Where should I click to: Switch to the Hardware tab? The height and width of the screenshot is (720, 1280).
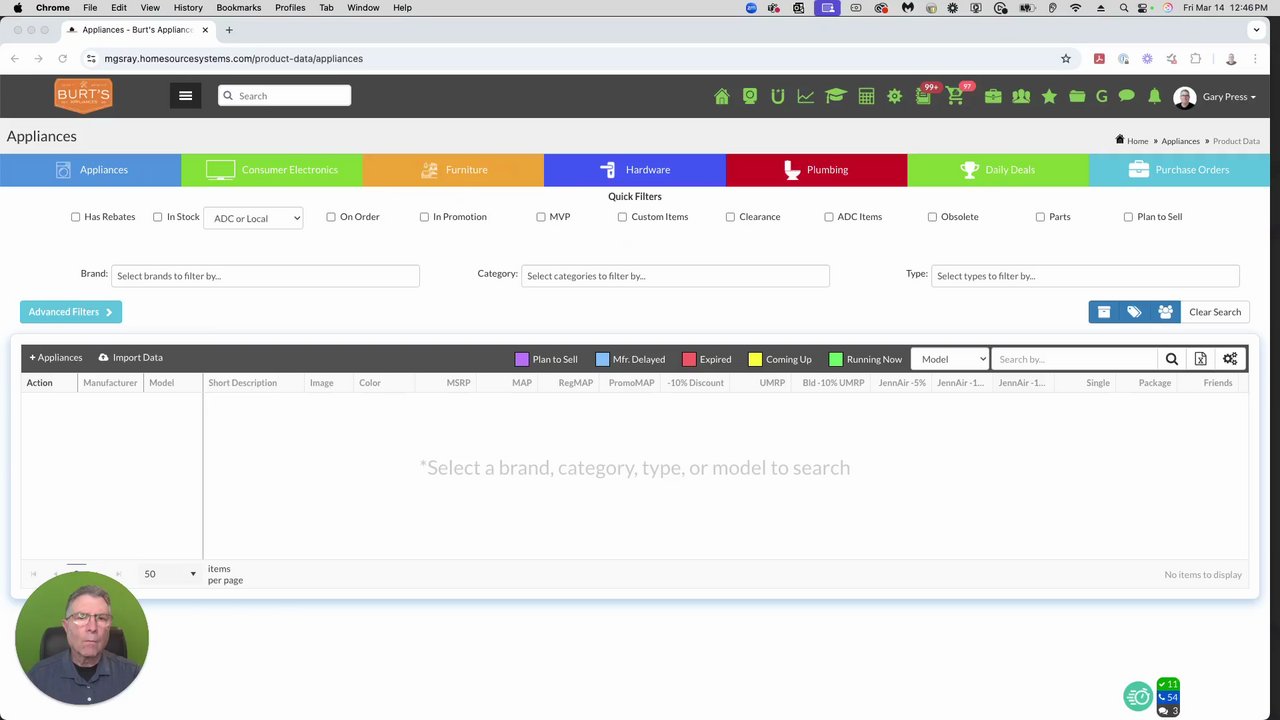(x=635, y=170)
